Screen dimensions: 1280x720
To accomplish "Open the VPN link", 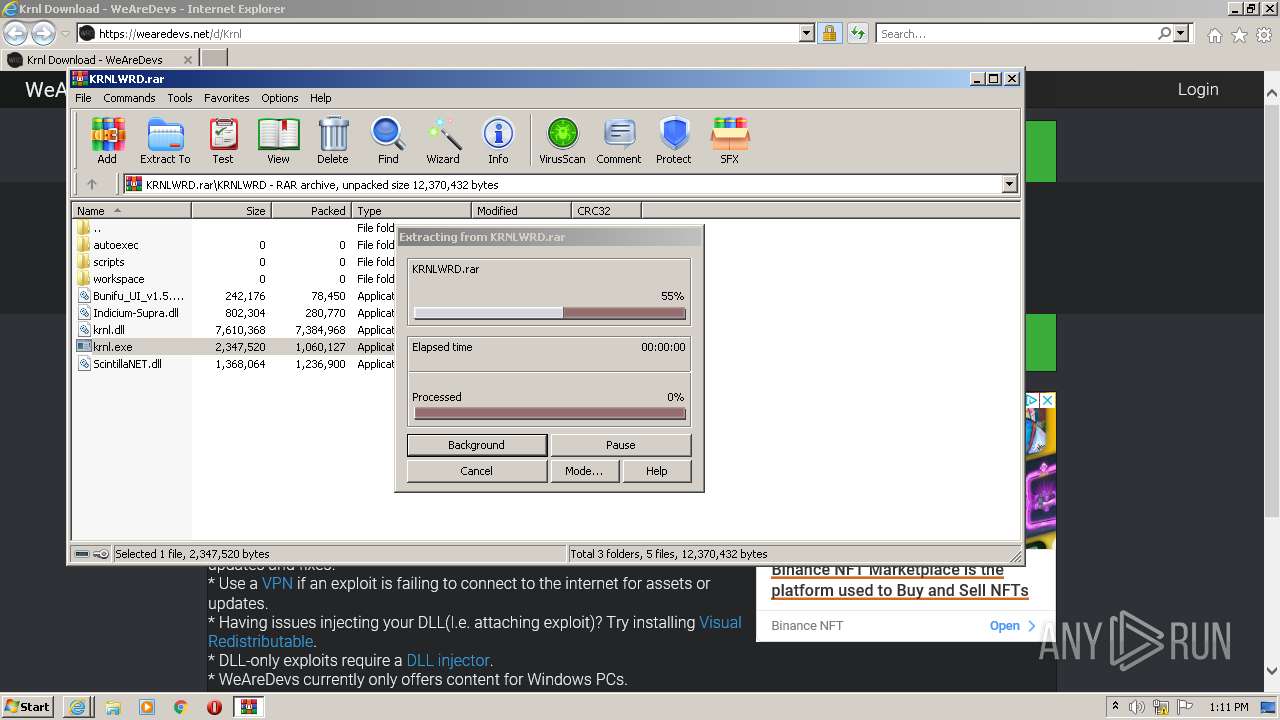I will coord(277,583).
